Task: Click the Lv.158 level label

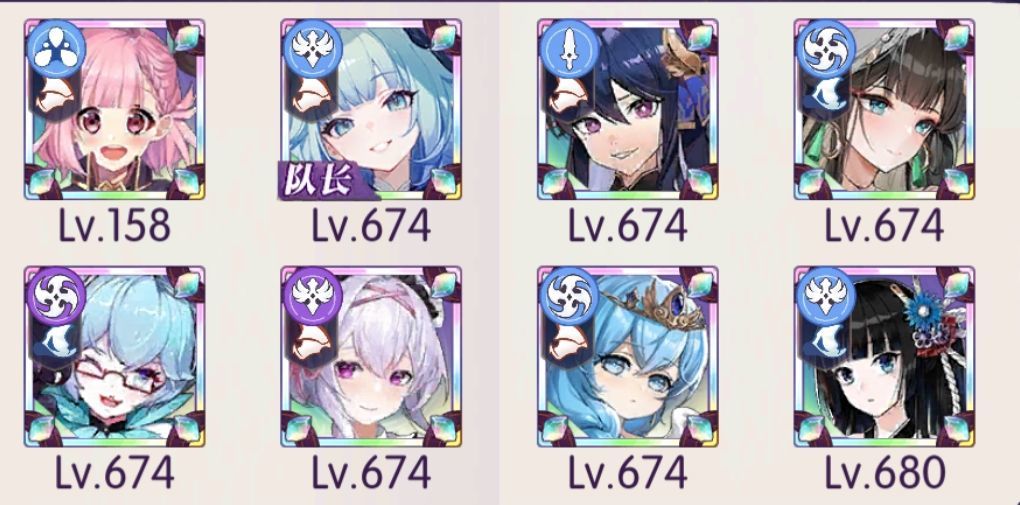Action: 114,226
